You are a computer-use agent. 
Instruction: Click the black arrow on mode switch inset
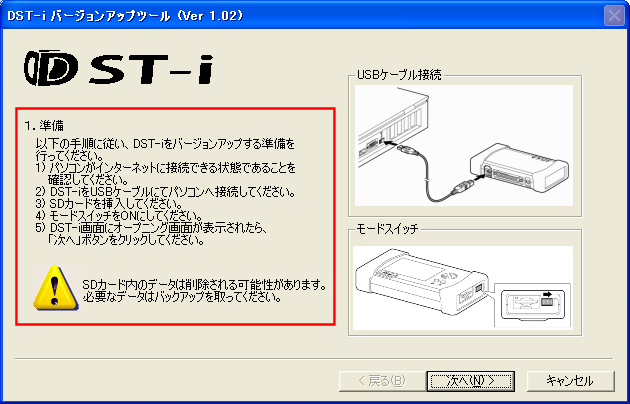[546, 294]
